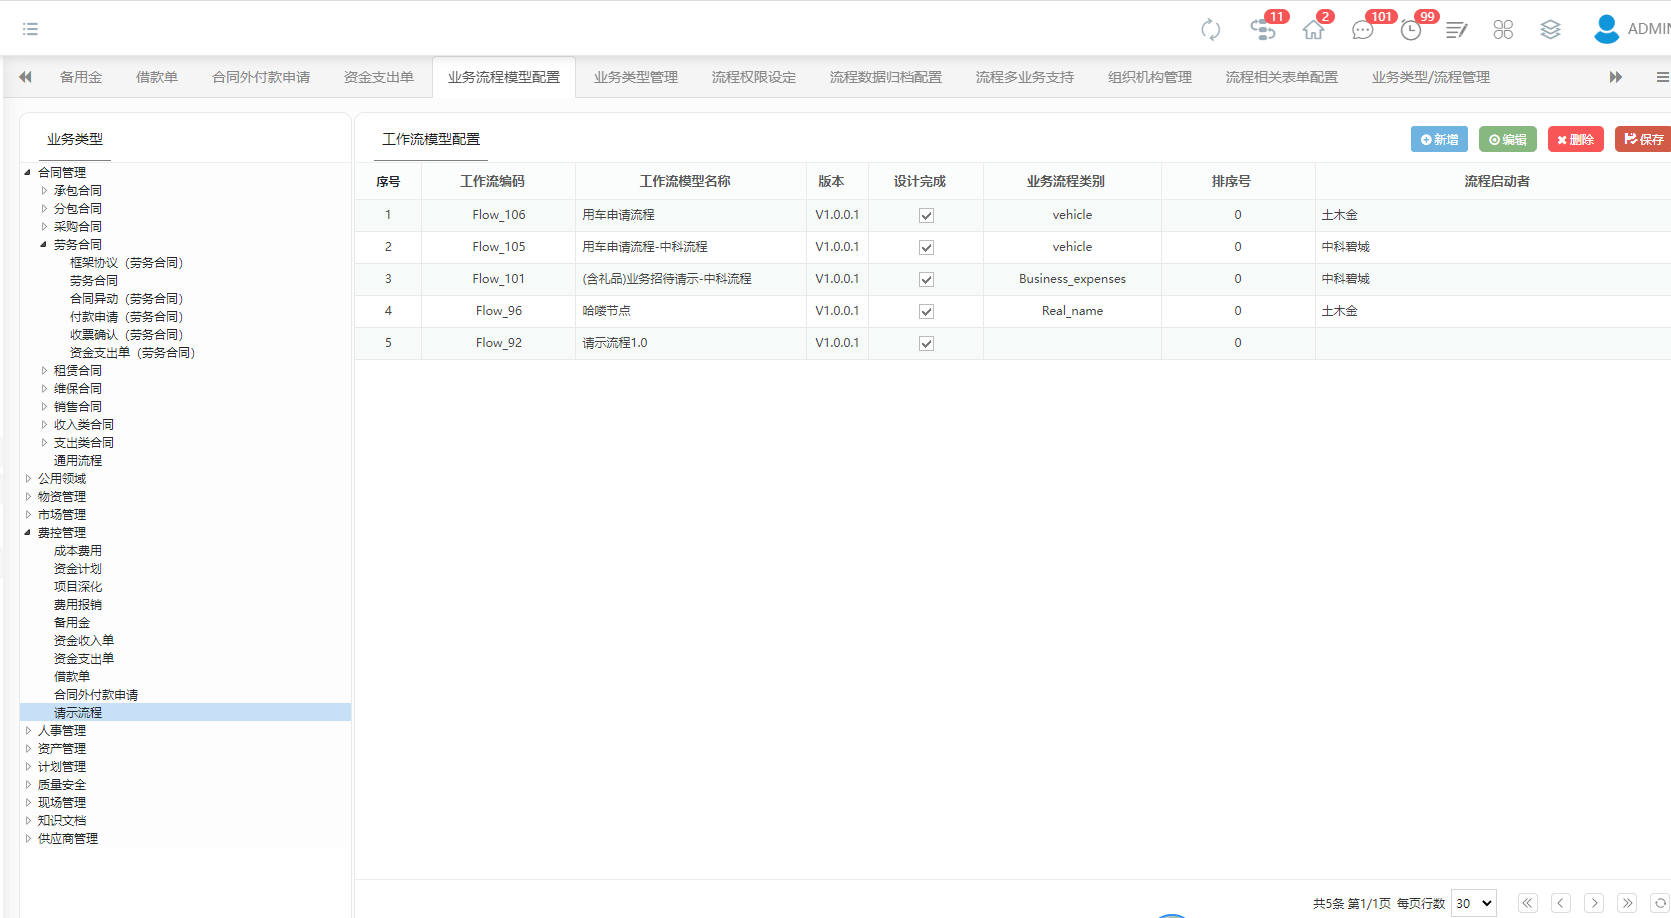Open rows-per-page dropdown showing 30
Image resolution: width=1671 pixels, height=918 pixels.
point(1474,903)
